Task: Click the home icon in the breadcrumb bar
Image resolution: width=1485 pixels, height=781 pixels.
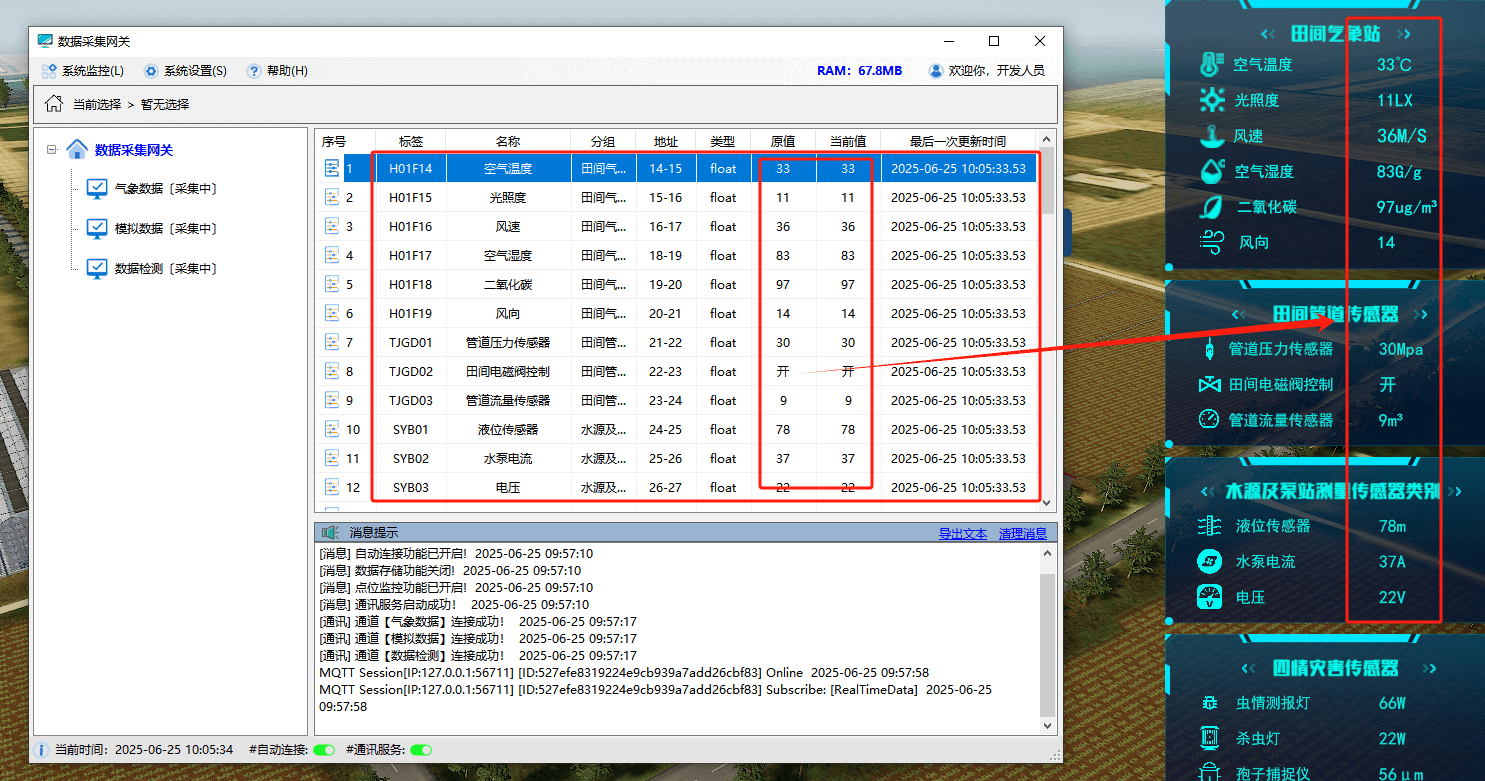Action: 53,104
